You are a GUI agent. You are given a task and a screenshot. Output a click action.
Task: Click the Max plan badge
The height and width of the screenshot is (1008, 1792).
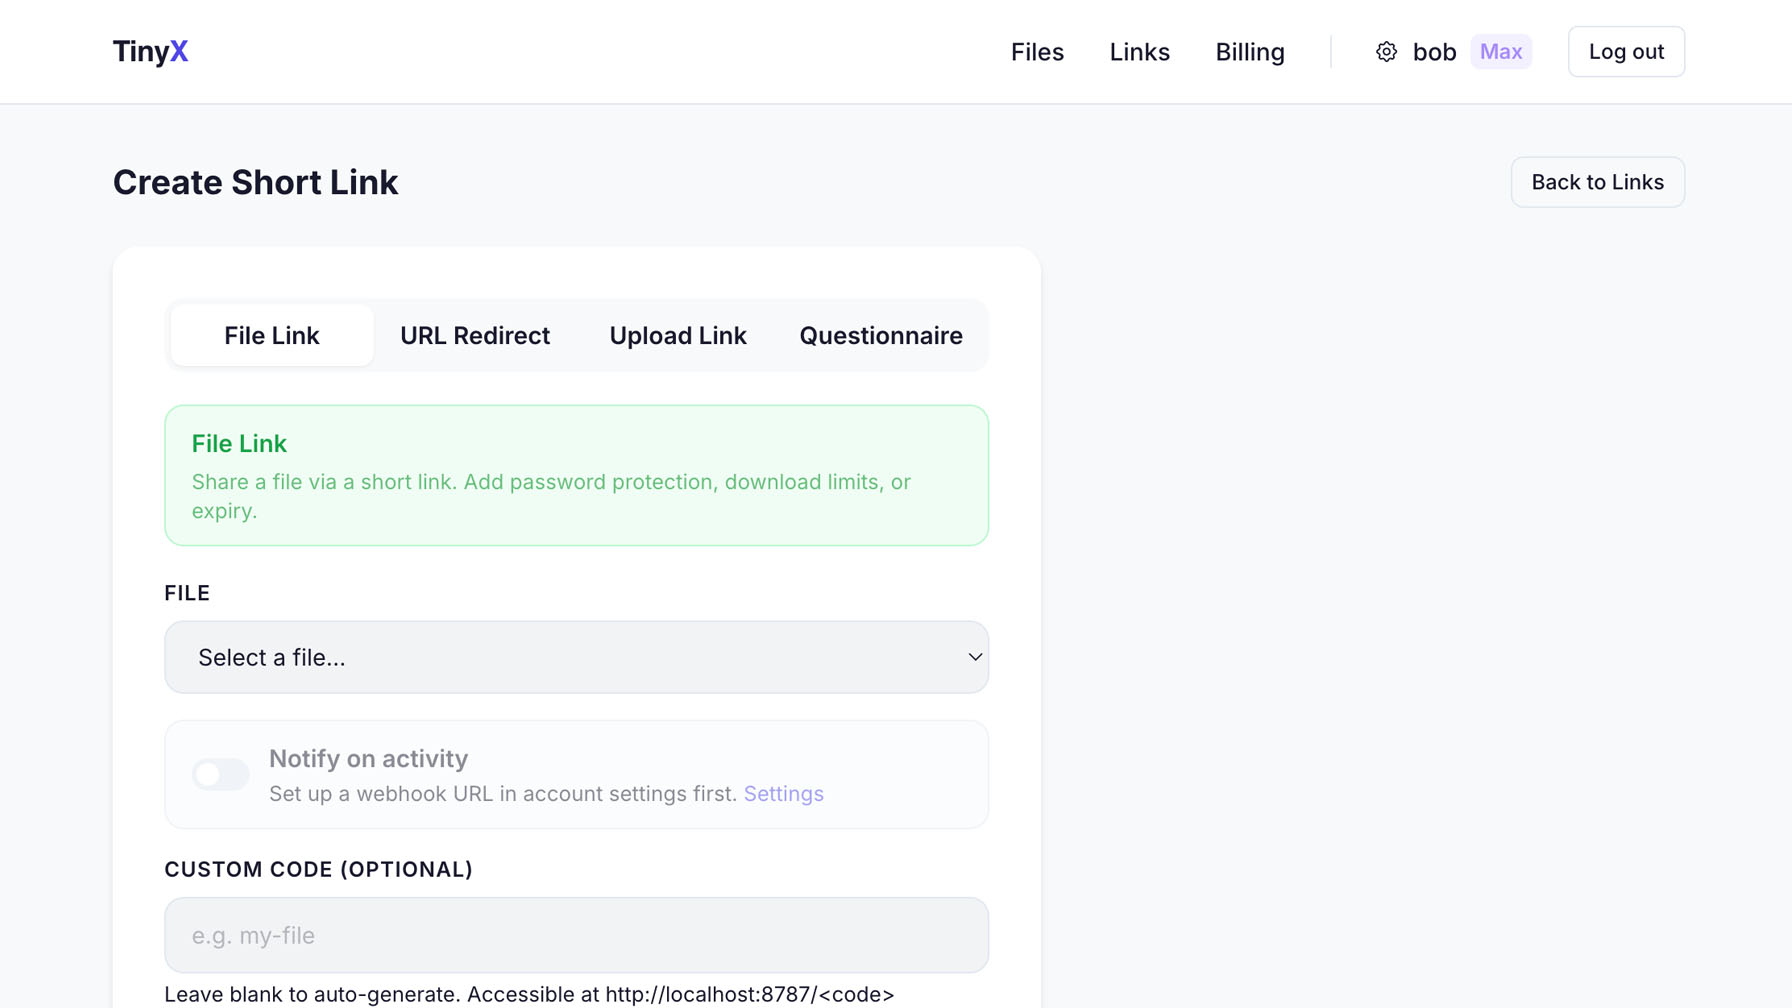pos(1500,51)
